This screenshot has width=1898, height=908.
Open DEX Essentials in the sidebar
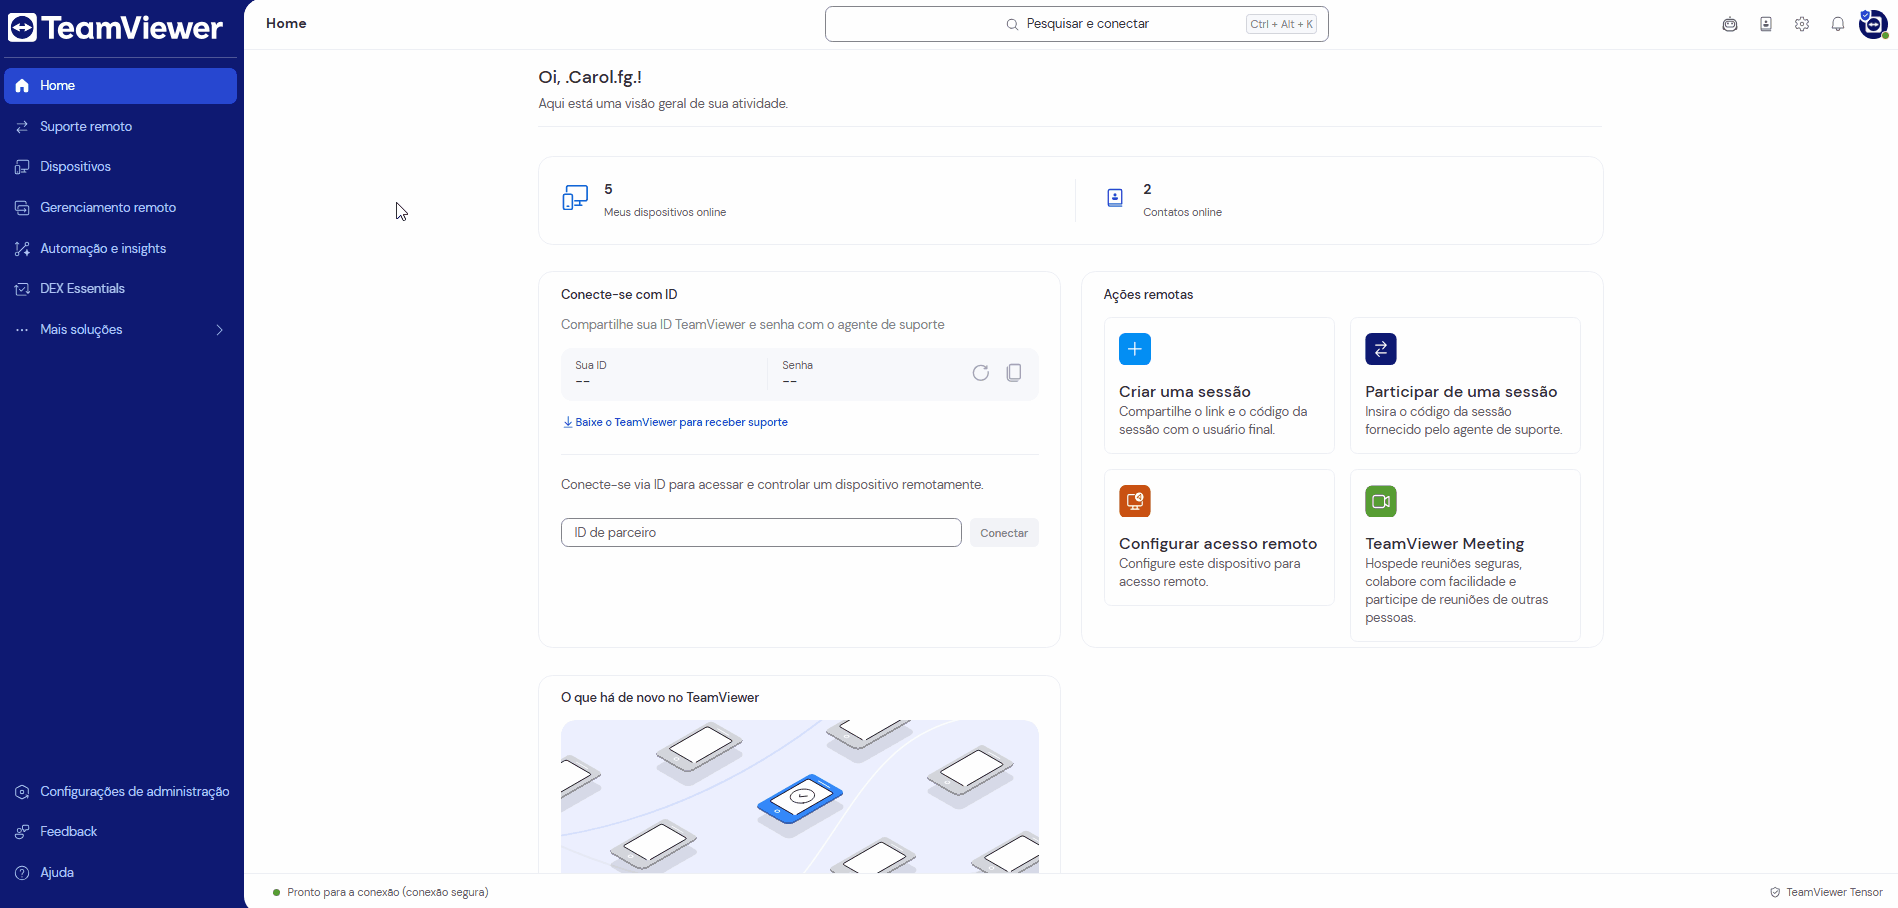[x=121, y=289]
